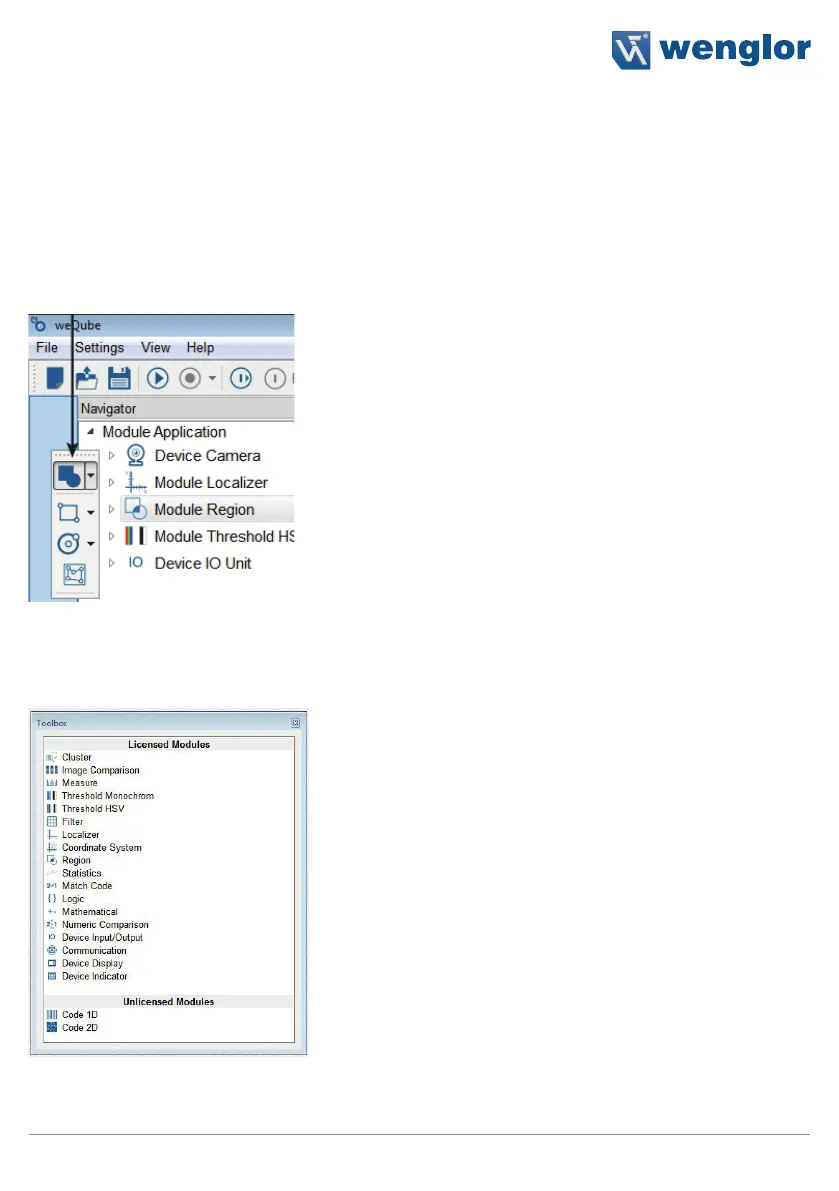Expand the Module Localizer node
The height and width of the screenshot is (1191, 839).
click(x=112, y=482)
